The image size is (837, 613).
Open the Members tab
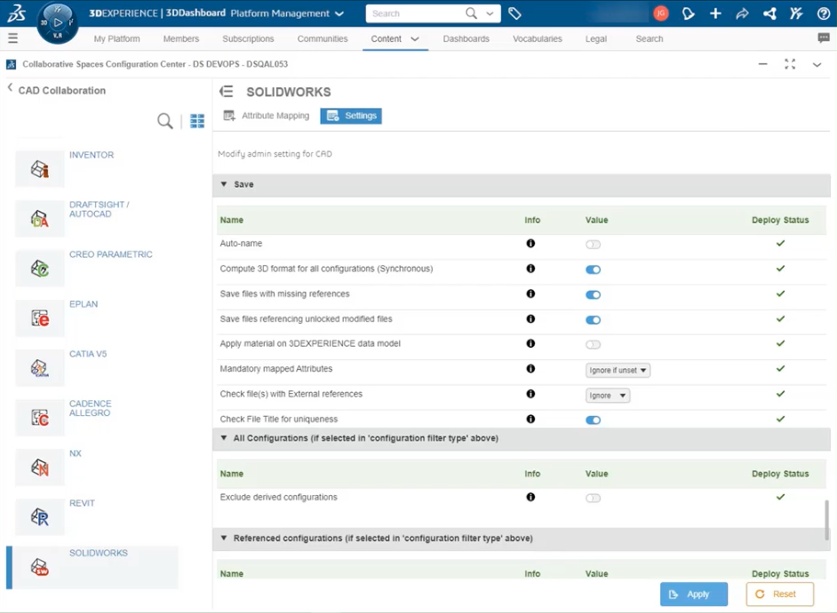(x=181, y=39)
